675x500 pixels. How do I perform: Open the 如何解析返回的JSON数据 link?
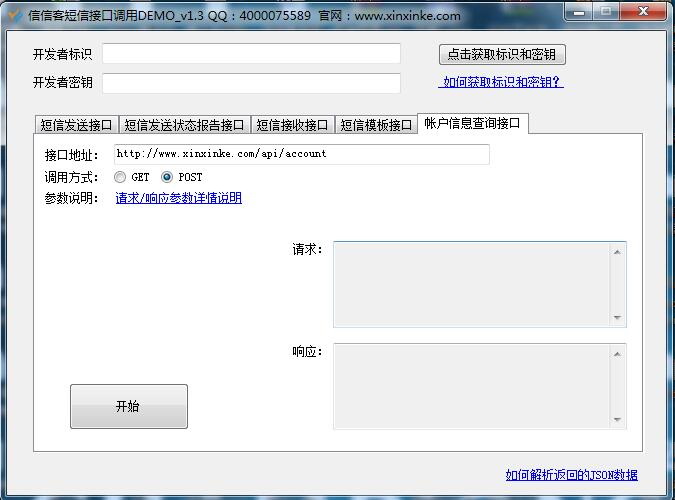point(571,475)
